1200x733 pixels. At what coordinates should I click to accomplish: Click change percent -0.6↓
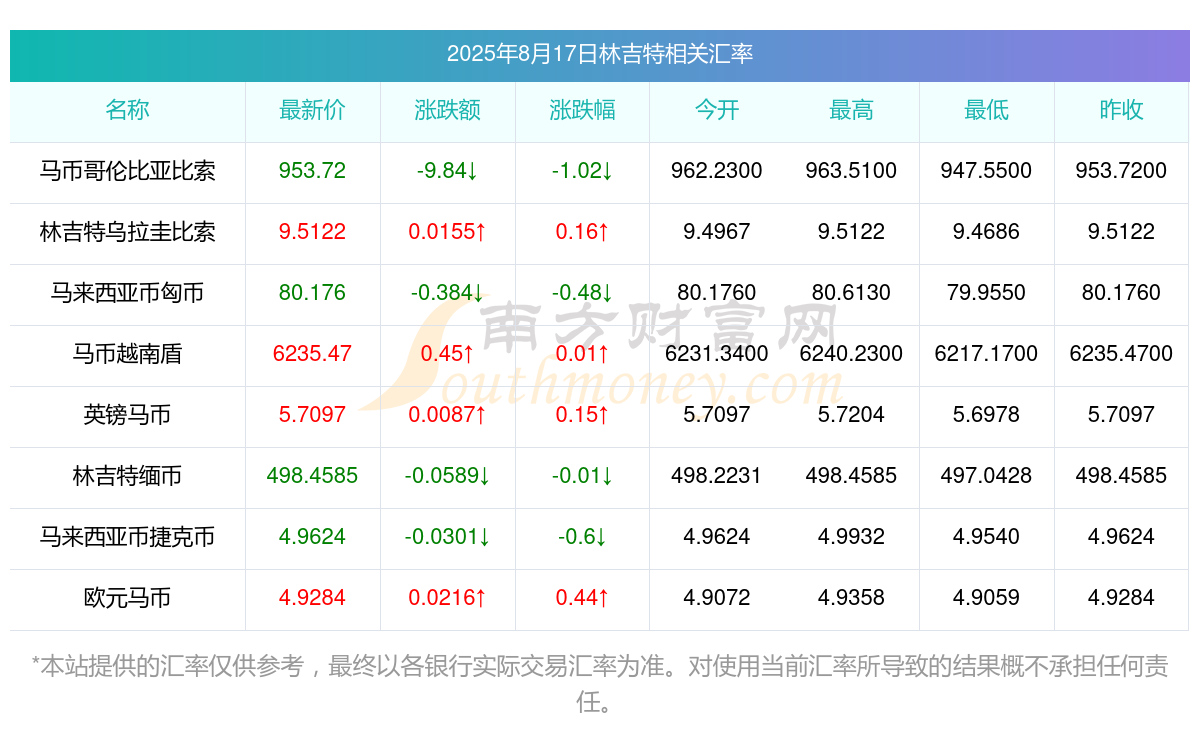[x=582, y=537]
